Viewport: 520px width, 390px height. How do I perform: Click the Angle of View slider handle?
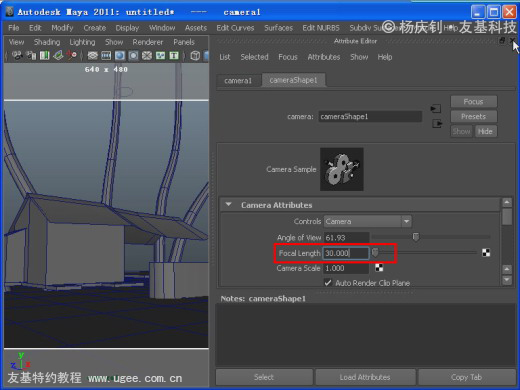coord(416,237)
